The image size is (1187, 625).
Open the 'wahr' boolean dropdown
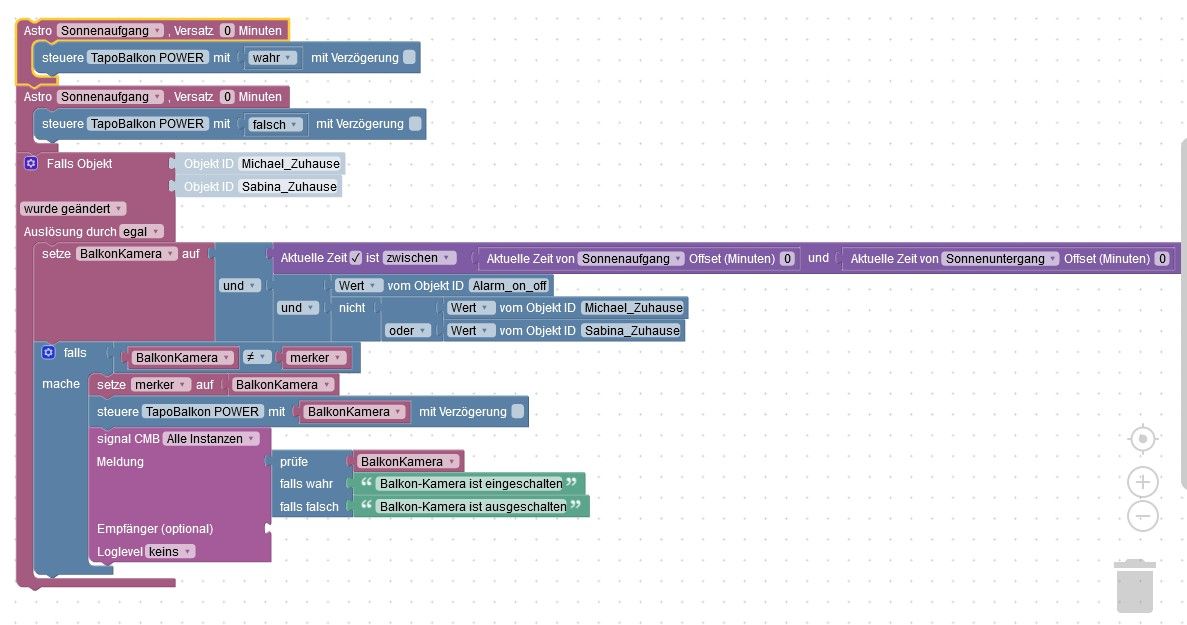tap(273, 58)
